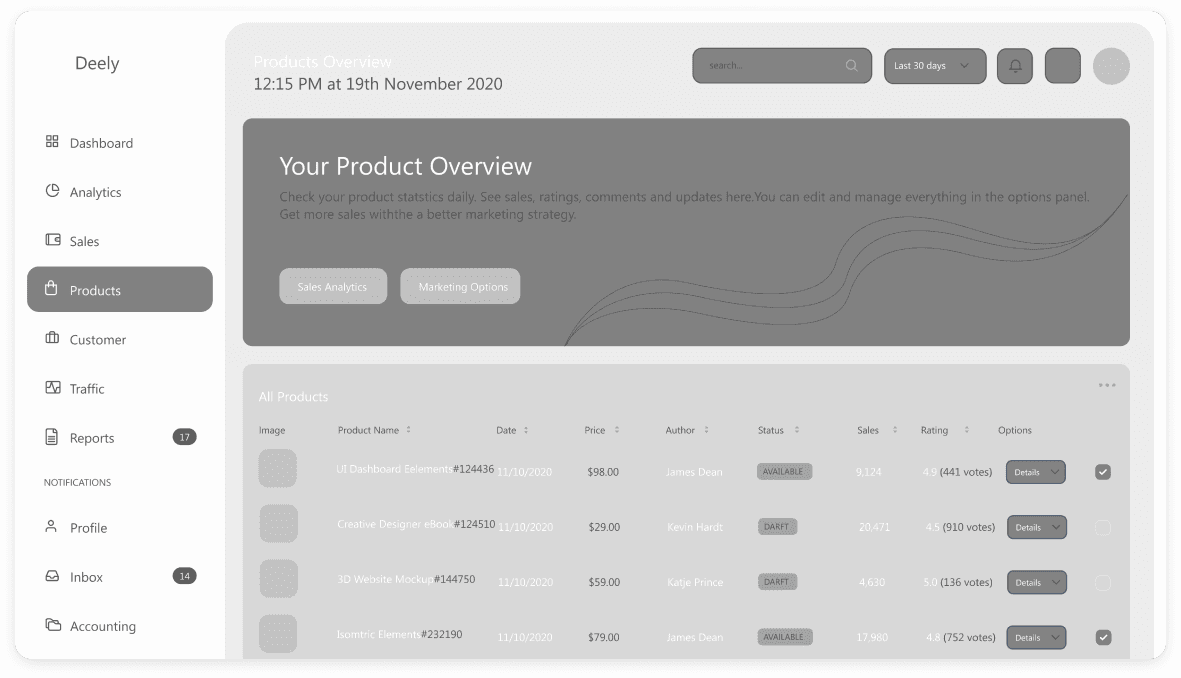This screenshot has height=678, width=1181.
Task: Open Inbox via its envelope icon
Action: pyautogui.click(x=53, y=576)
